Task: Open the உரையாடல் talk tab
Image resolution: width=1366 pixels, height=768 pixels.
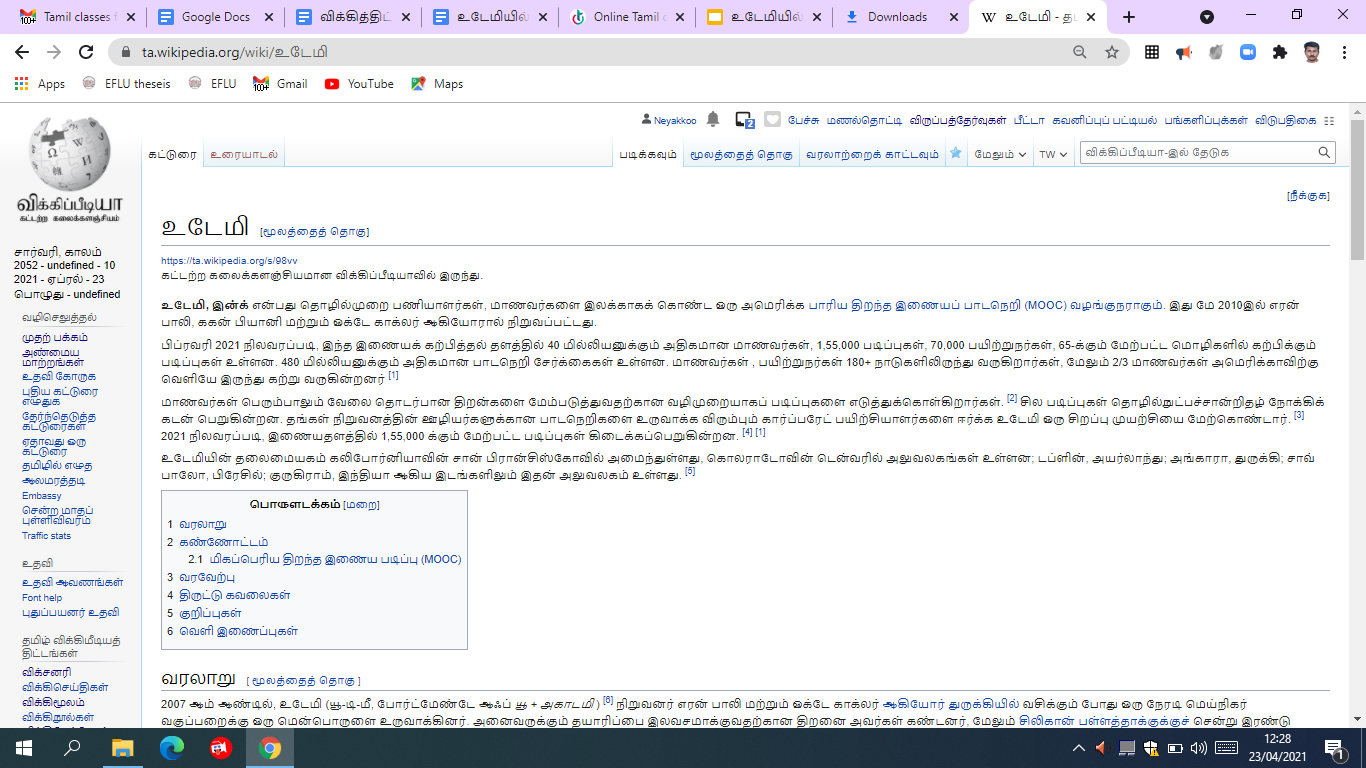Action: [x=244, y=154]
